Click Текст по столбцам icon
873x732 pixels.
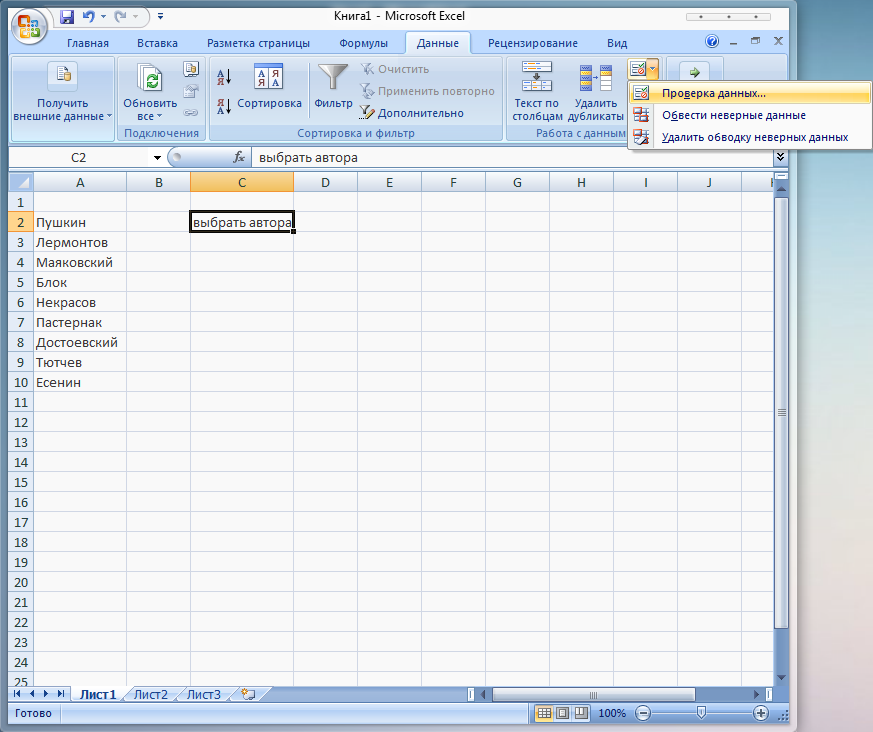pyautogui.click(x=537, y=91)
